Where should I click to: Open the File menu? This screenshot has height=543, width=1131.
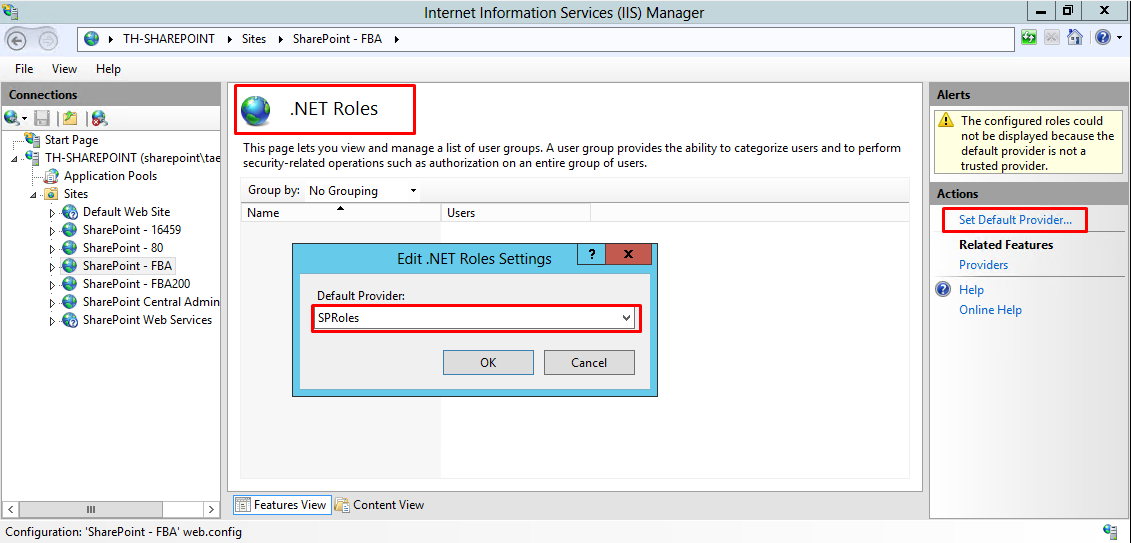point(24,69)
